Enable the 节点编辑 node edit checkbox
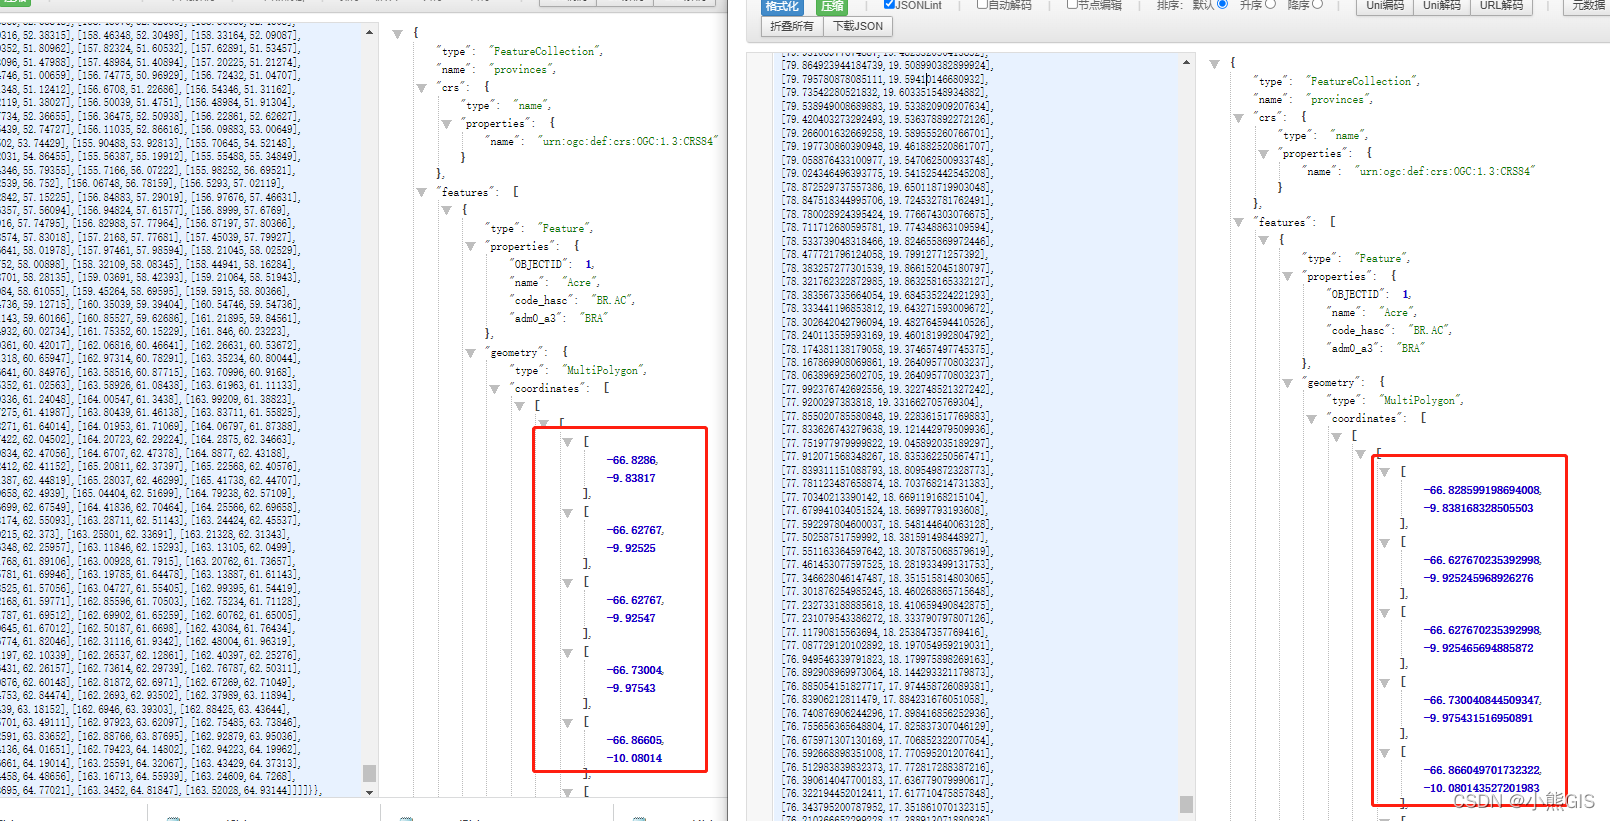 (1072, 5)
